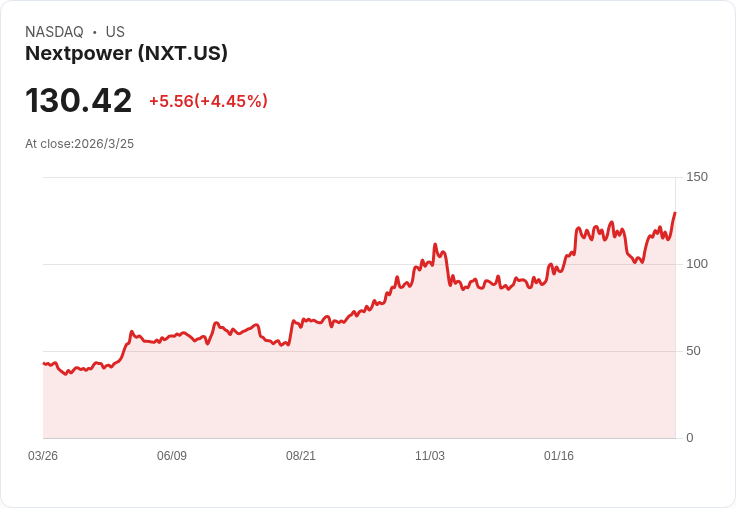The image size is (736, 508).
Task: Click the 100 y-axis price label
Action: (697, 264)
